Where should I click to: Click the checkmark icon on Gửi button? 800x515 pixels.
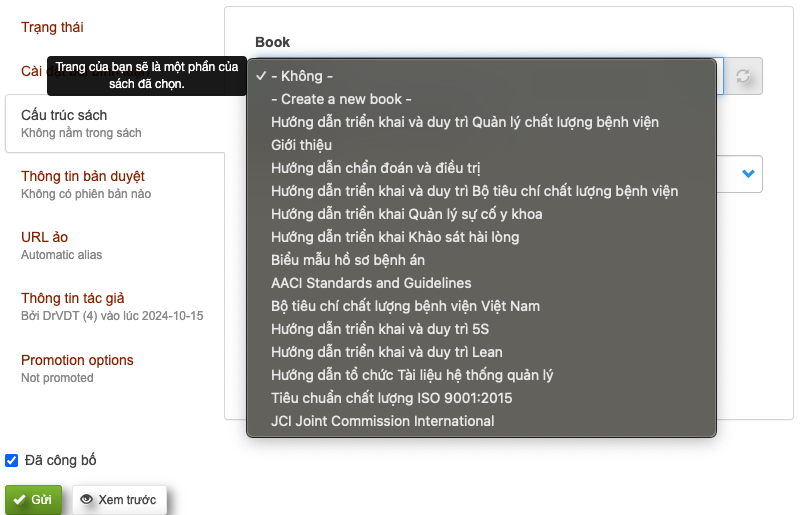(19, 499)
